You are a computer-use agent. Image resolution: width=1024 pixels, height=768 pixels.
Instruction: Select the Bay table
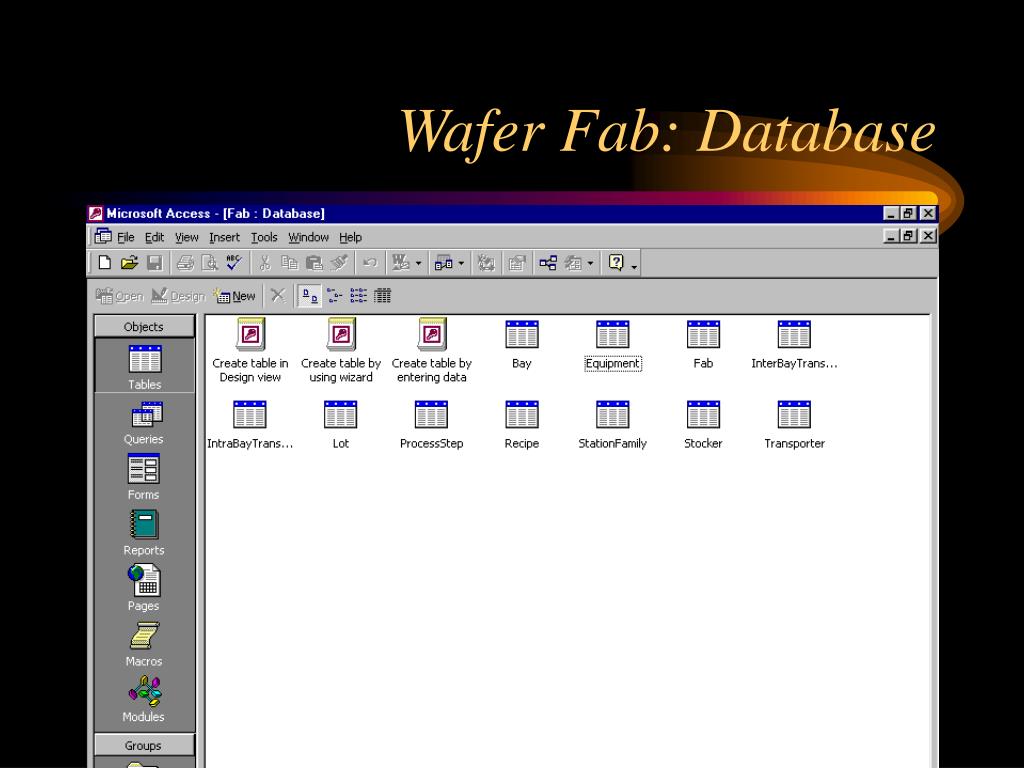point(522,345)
